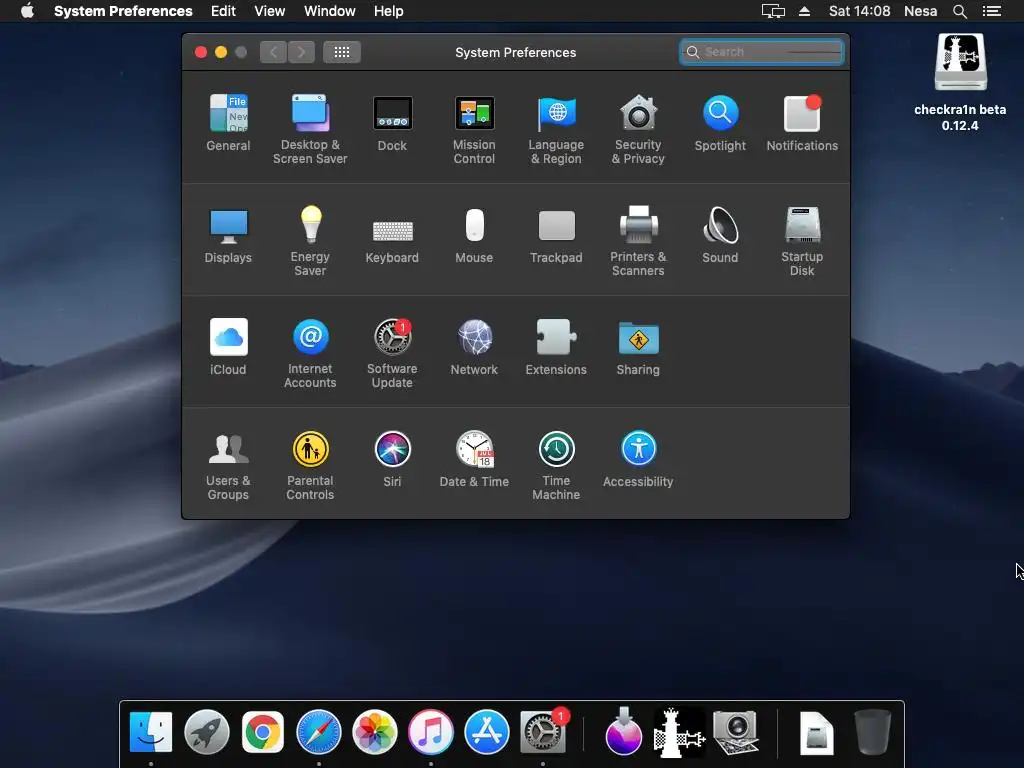Open the Spotlight preference pane
The width and height of the screenshot is (1024, 768).
[720, 123]
